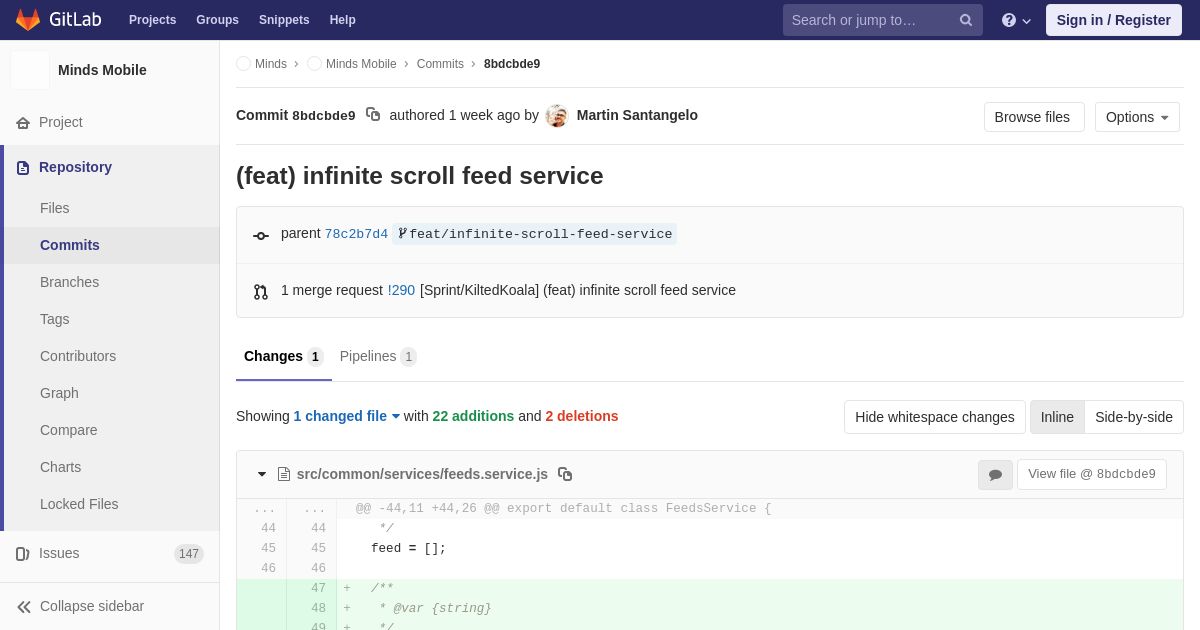Image resolution: width=1200 pixels, height=630 pixels.
Task: Click the Collapse sidebar chevrons icon
Action: [24, 607]
